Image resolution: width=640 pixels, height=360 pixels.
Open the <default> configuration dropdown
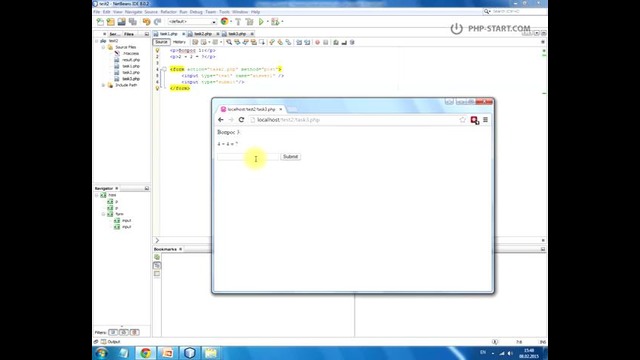click(x=192, y=22)
